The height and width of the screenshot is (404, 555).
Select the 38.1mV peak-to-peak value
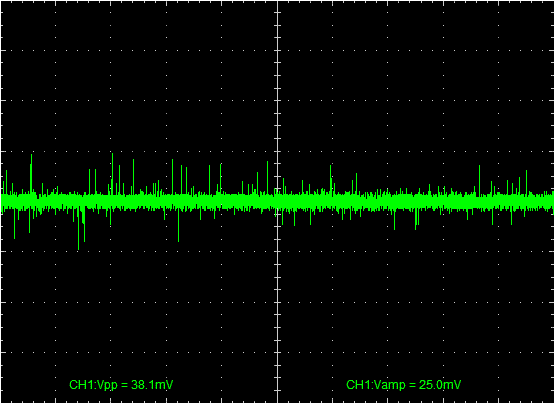click(152, 385)
